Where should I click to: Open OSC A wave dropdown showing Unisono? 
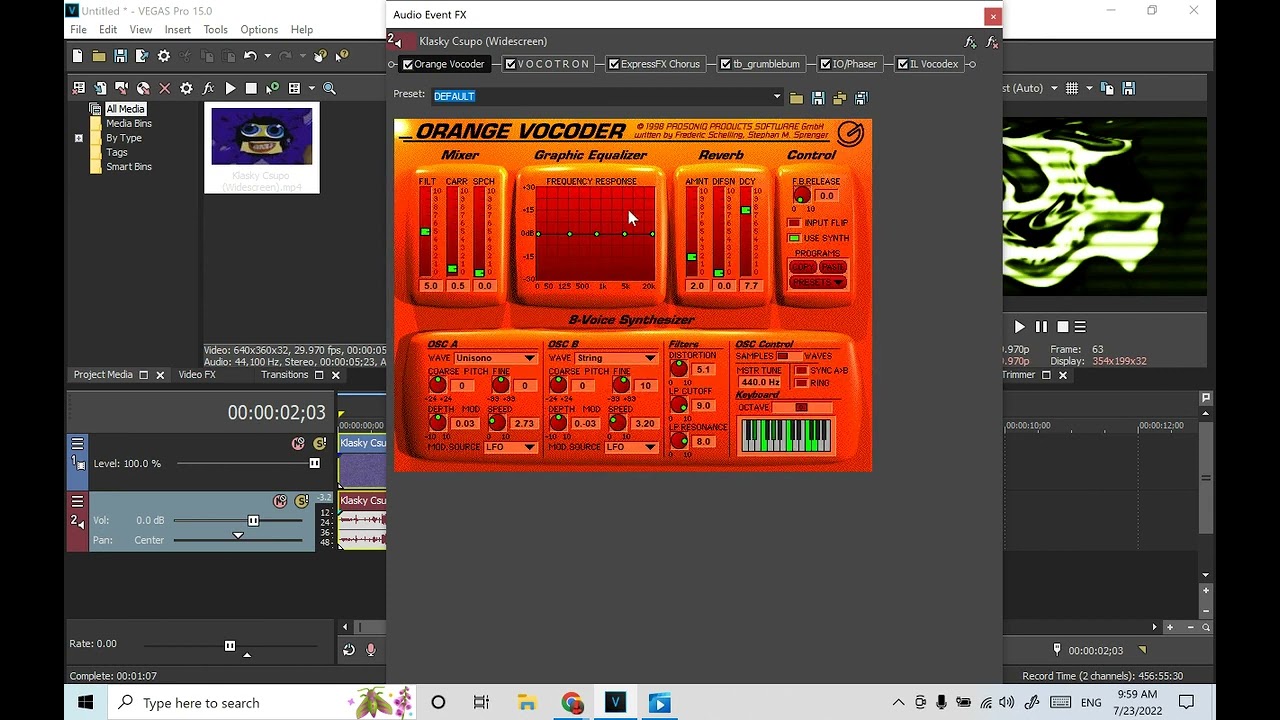pyautogui.click(x=497, y=358)
